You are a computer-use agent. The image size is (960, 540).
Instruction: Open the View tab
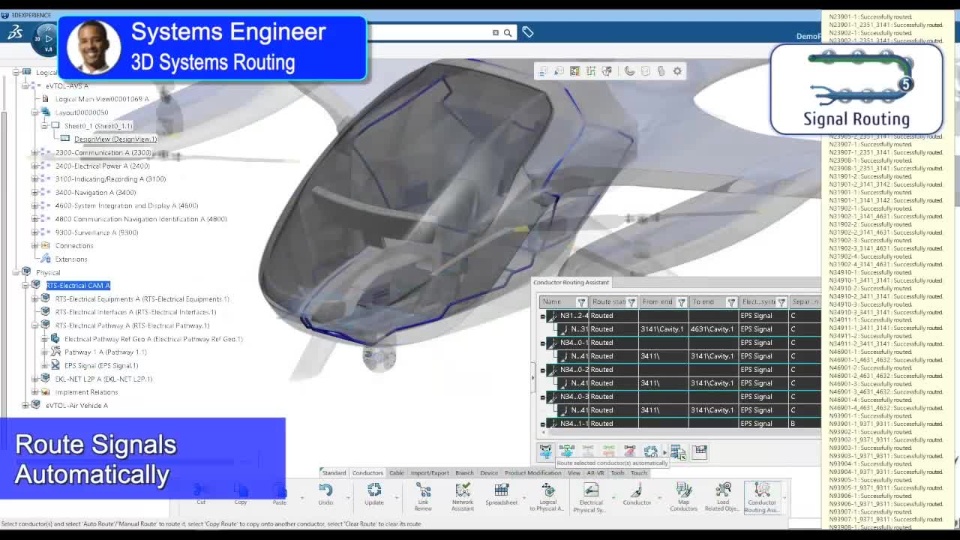tap(574, 473)
